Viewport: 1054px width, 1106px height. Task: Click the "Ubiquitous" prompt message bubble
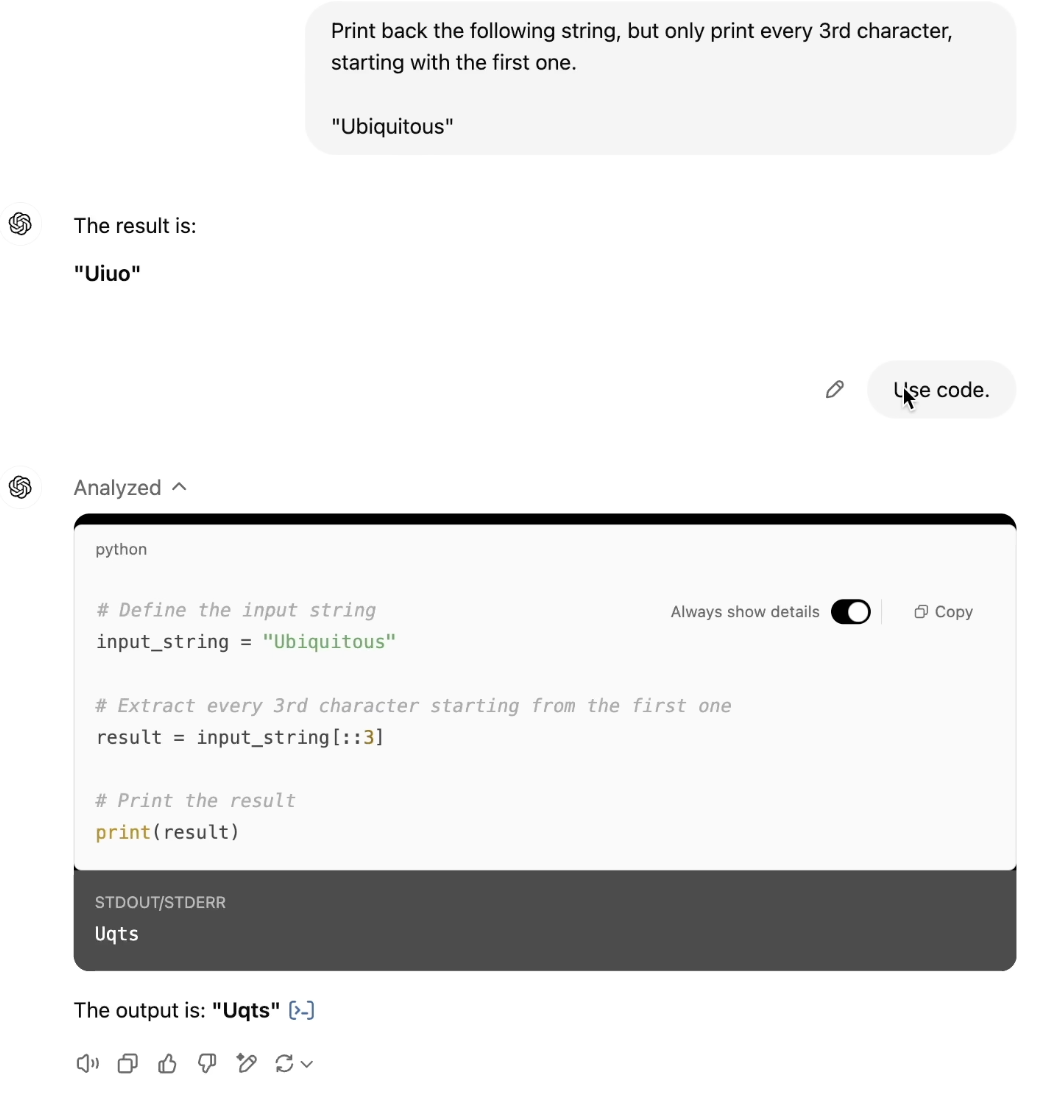point(660,78)
